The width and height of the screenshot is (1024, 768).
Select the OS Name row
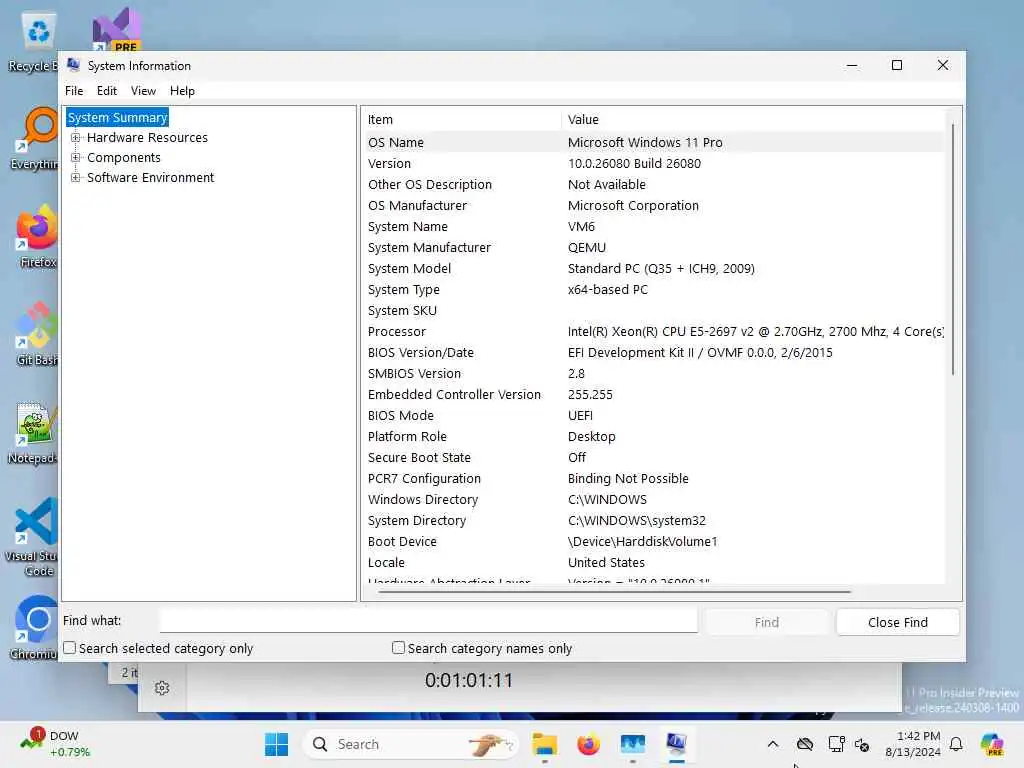click(x=653, y=142)
